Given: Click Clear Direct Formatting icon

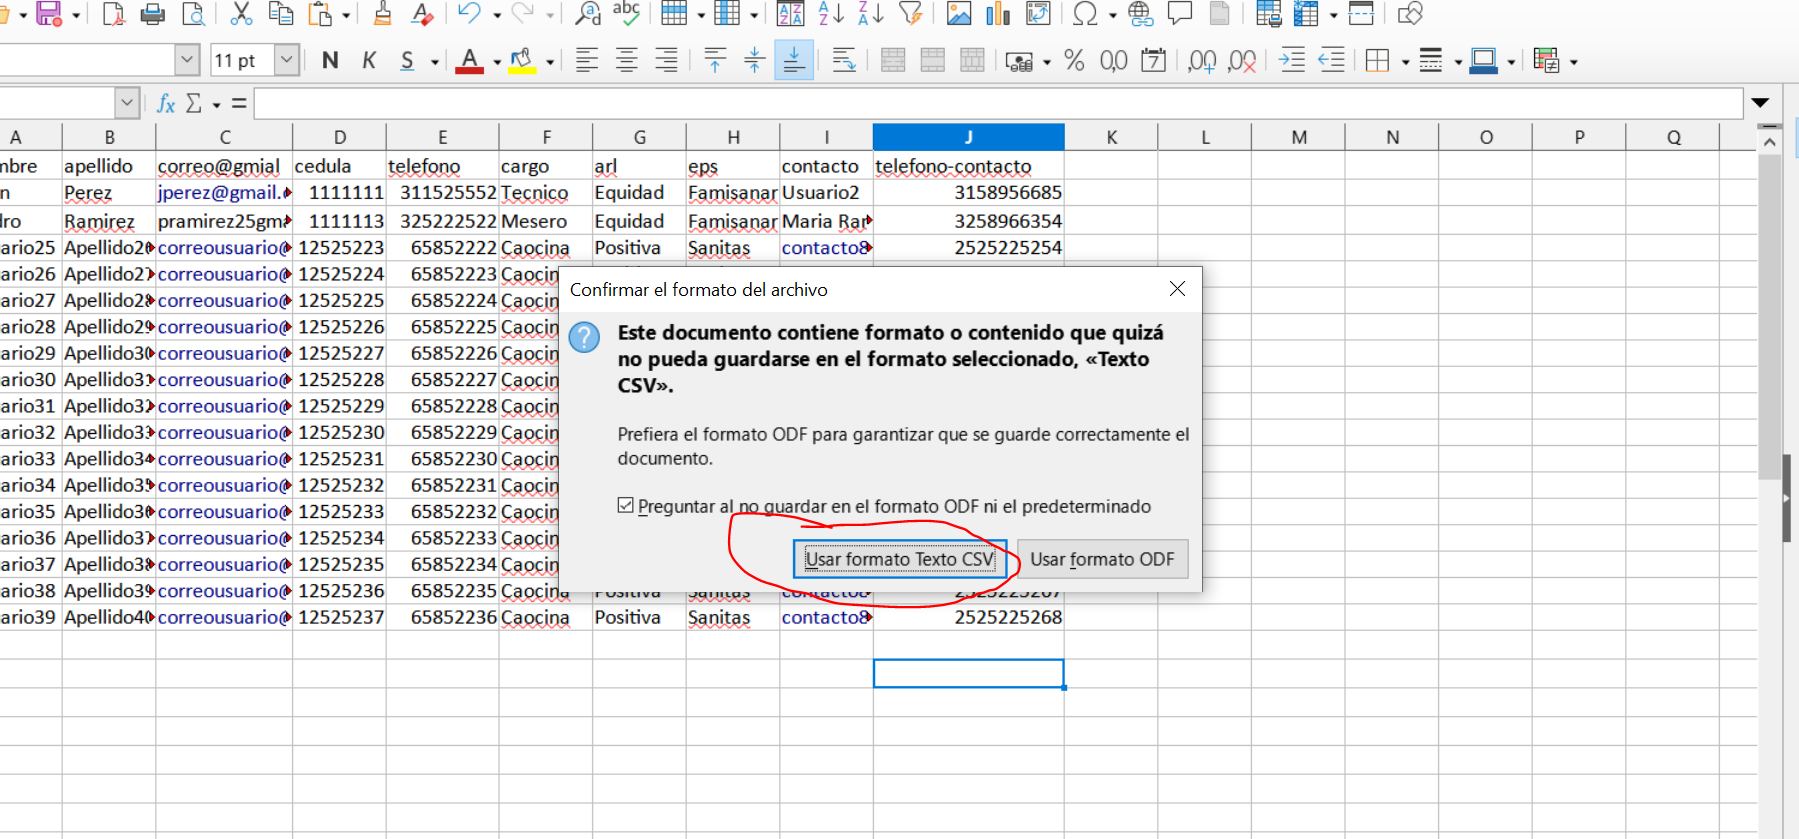Looking at the screenshot, I should [422, 14].
